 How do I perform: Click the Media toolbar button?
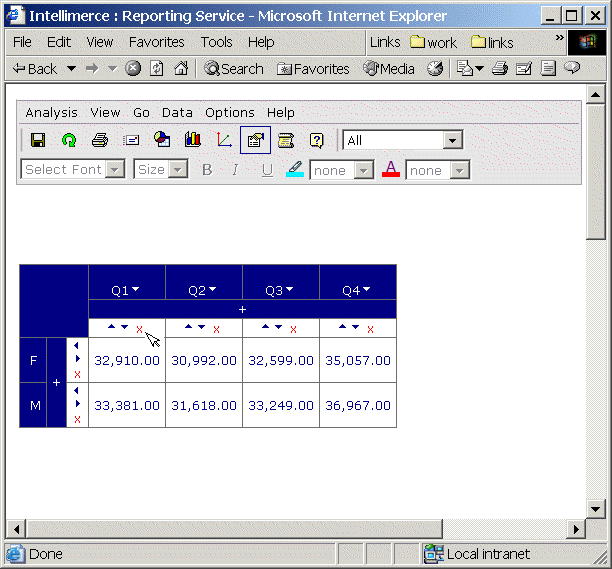point(389,69)
